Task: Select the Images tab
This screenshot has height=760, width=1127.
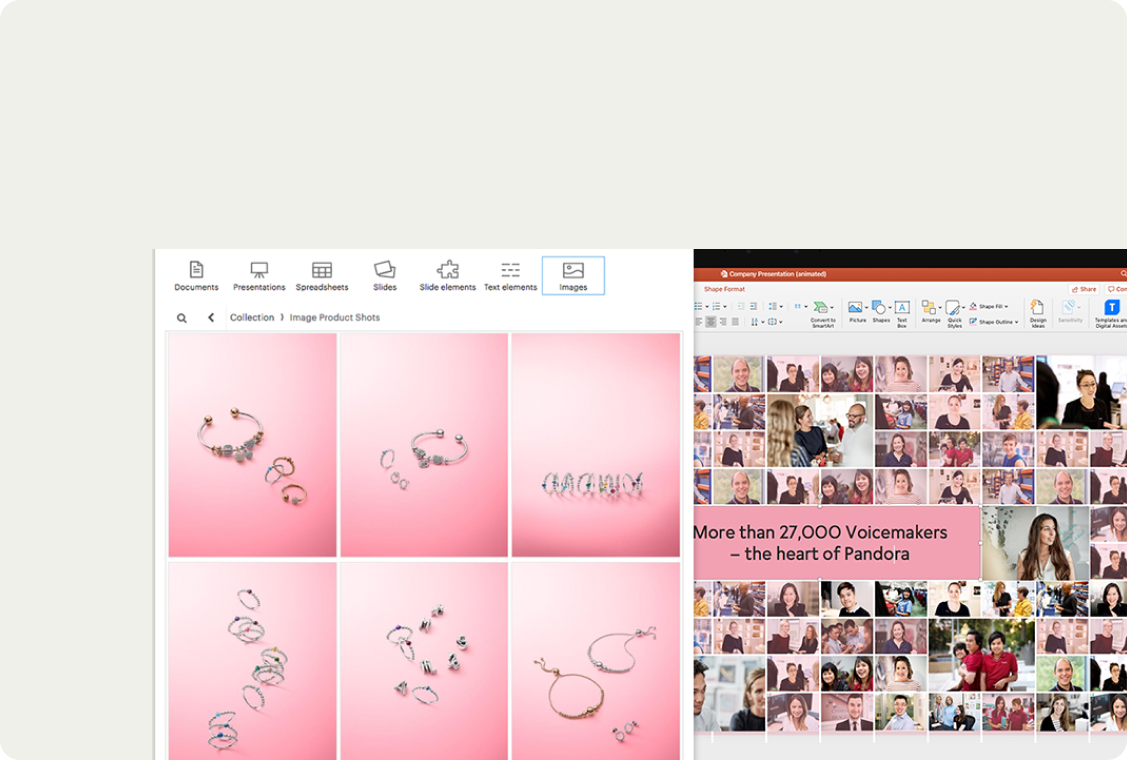Action: 573,275
